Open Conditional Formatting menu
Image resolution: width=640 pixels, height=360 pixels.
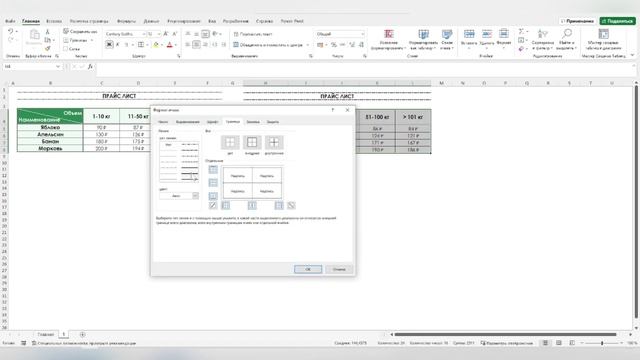point(389,40)
